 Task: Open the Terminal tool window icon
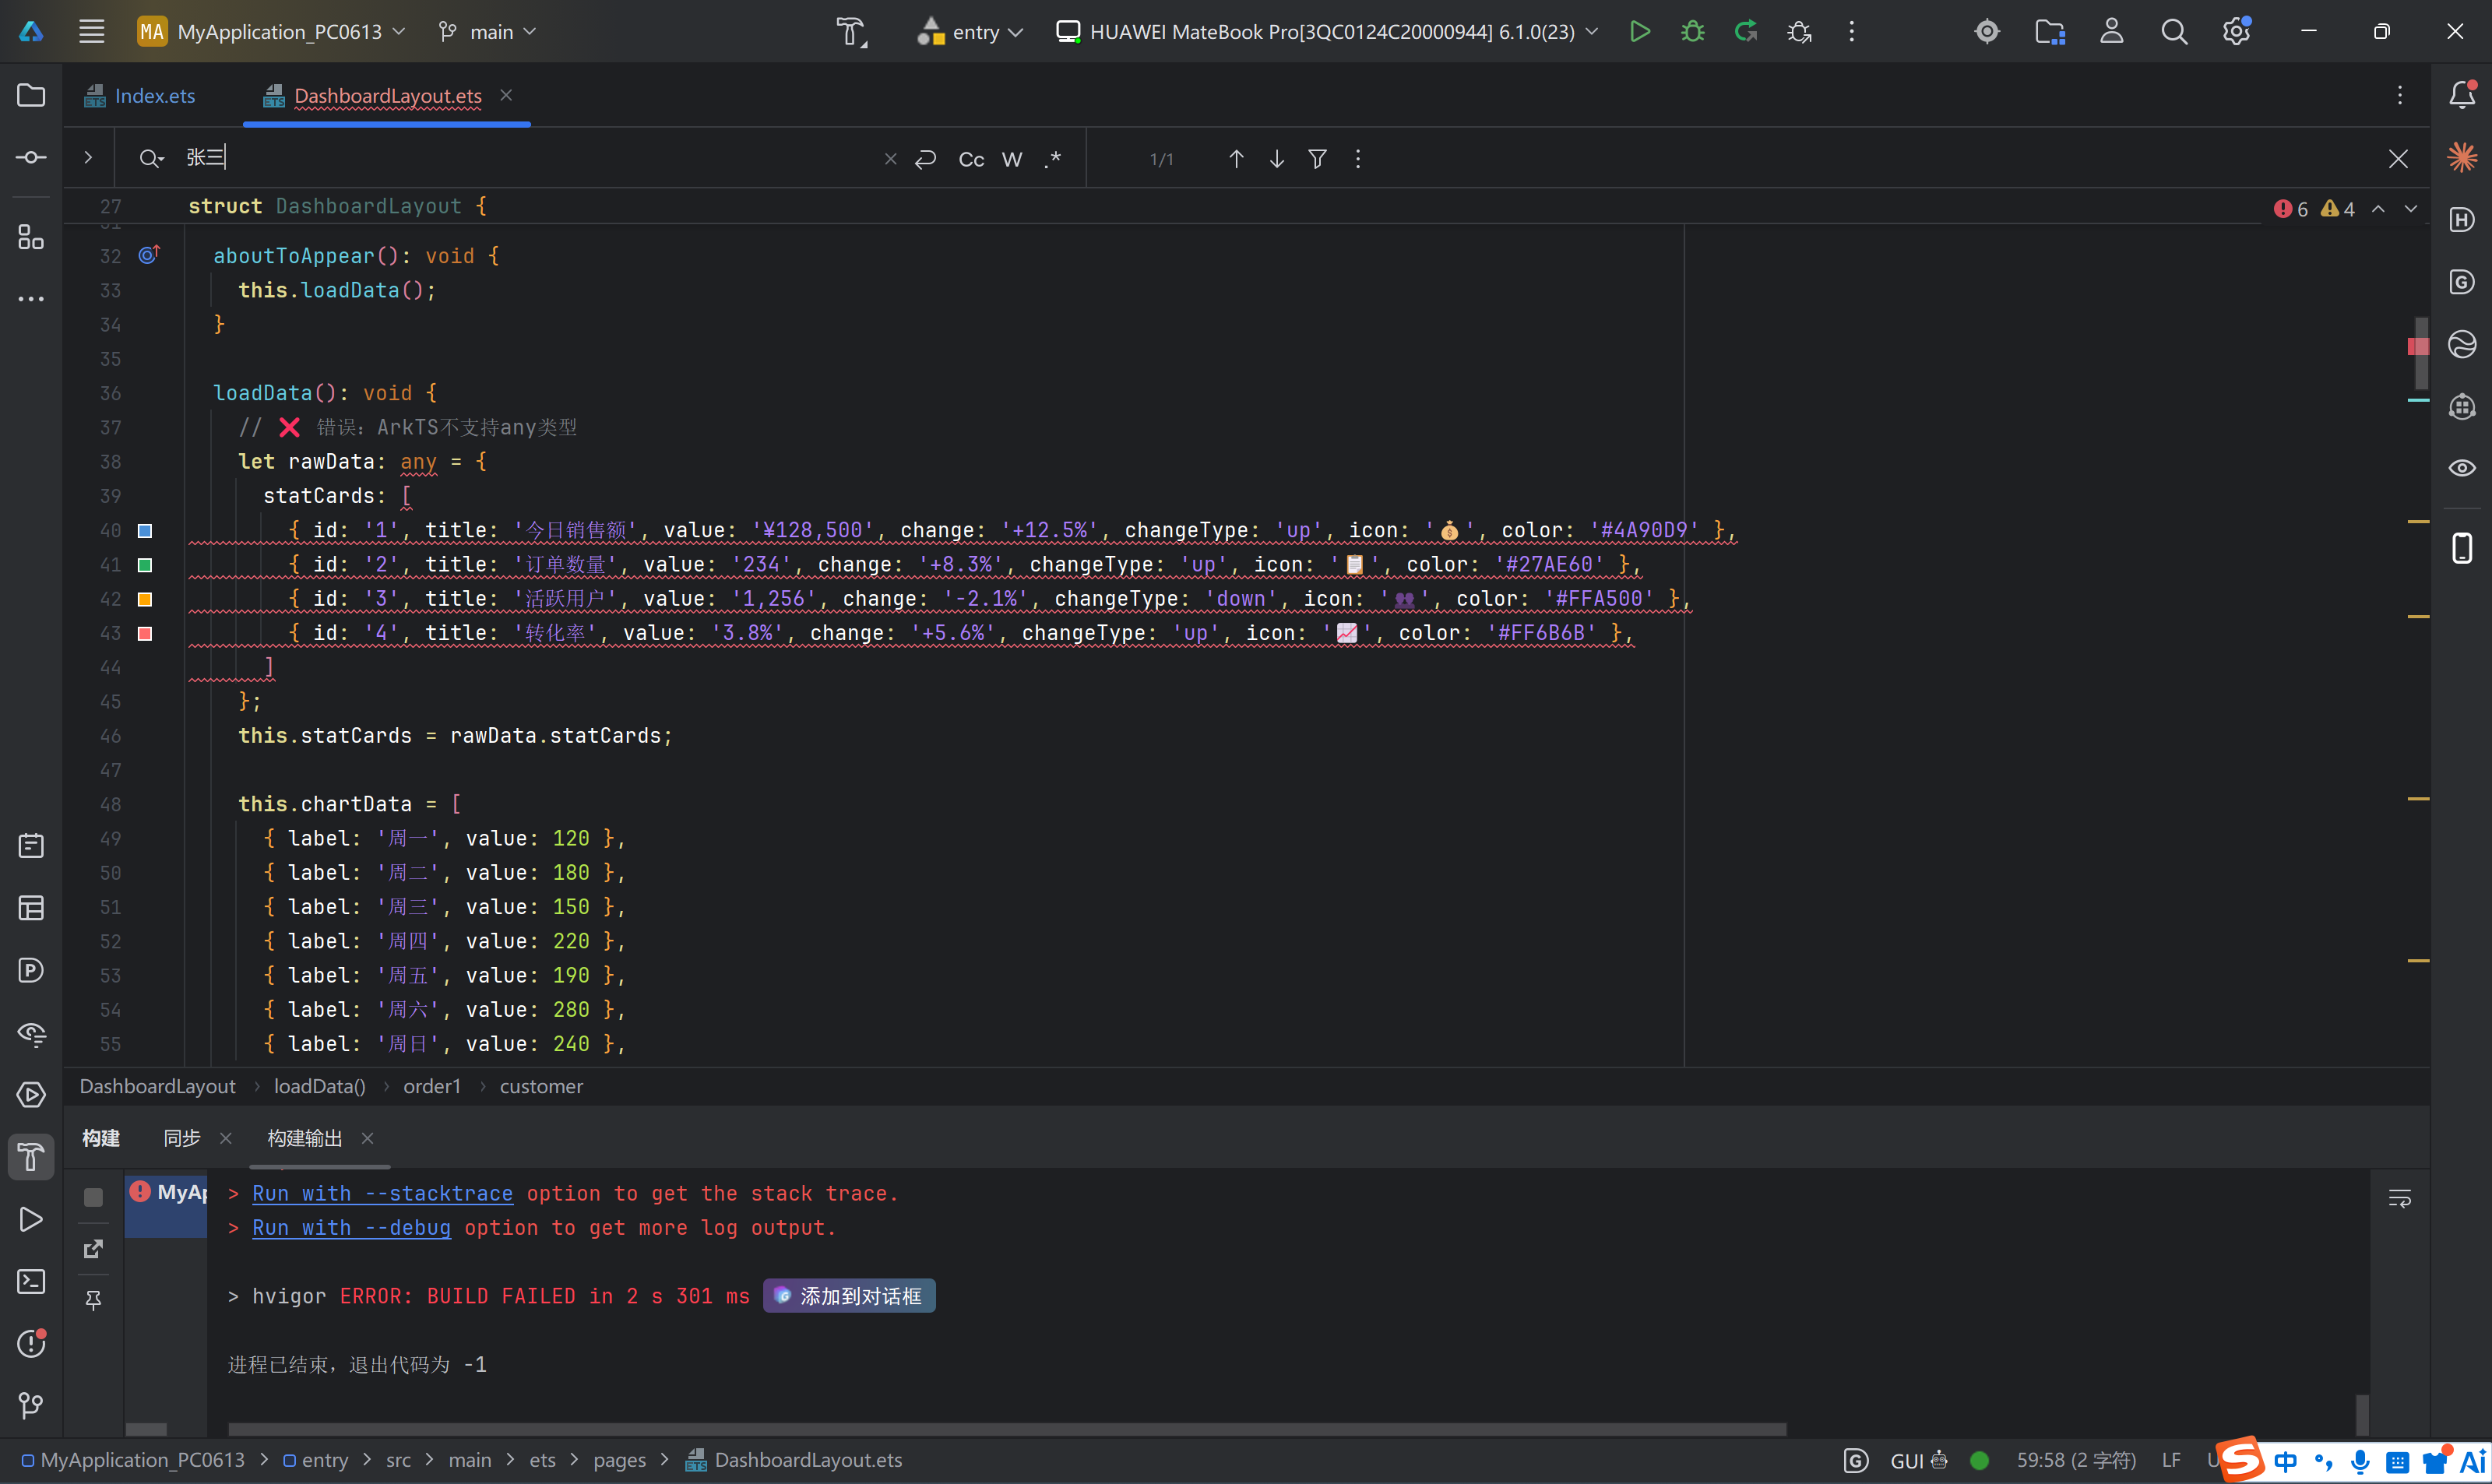(31, 1281)
